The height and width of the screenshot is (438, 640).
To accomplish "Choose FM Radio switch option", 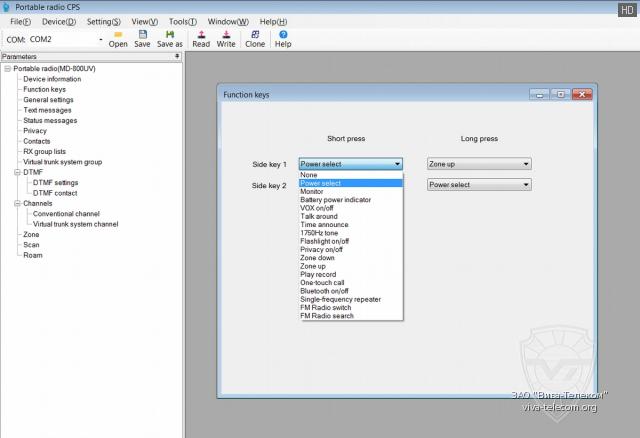I will click(x=351, y=308).
